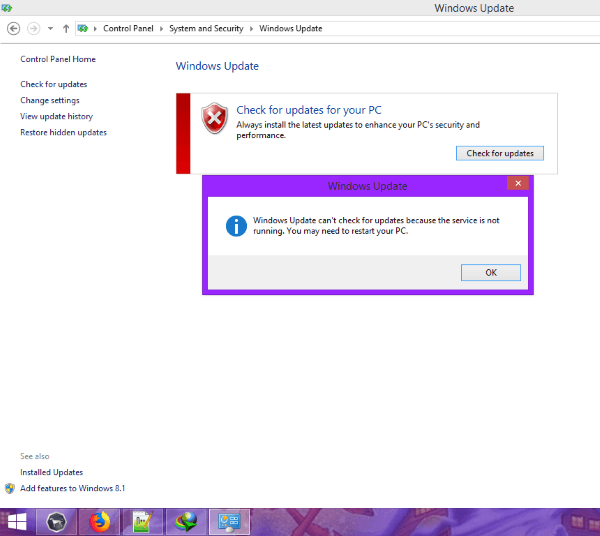Screen dimensions: 600x536
Task: Click the blue information icon in dialog
Action: pyautogui.click(x=236, y=224)
